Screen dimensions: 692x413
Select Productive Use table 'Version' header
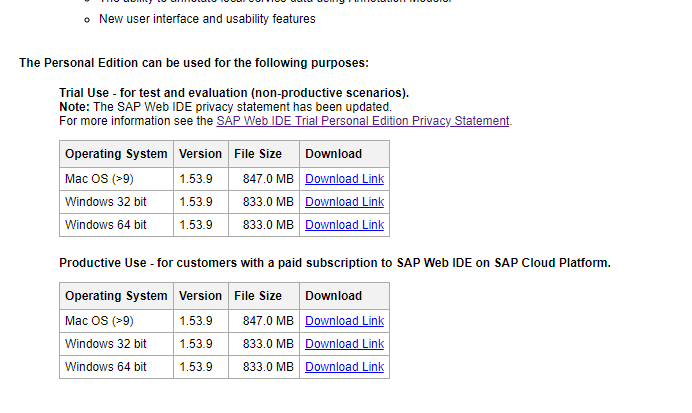[x=200, y=296]
